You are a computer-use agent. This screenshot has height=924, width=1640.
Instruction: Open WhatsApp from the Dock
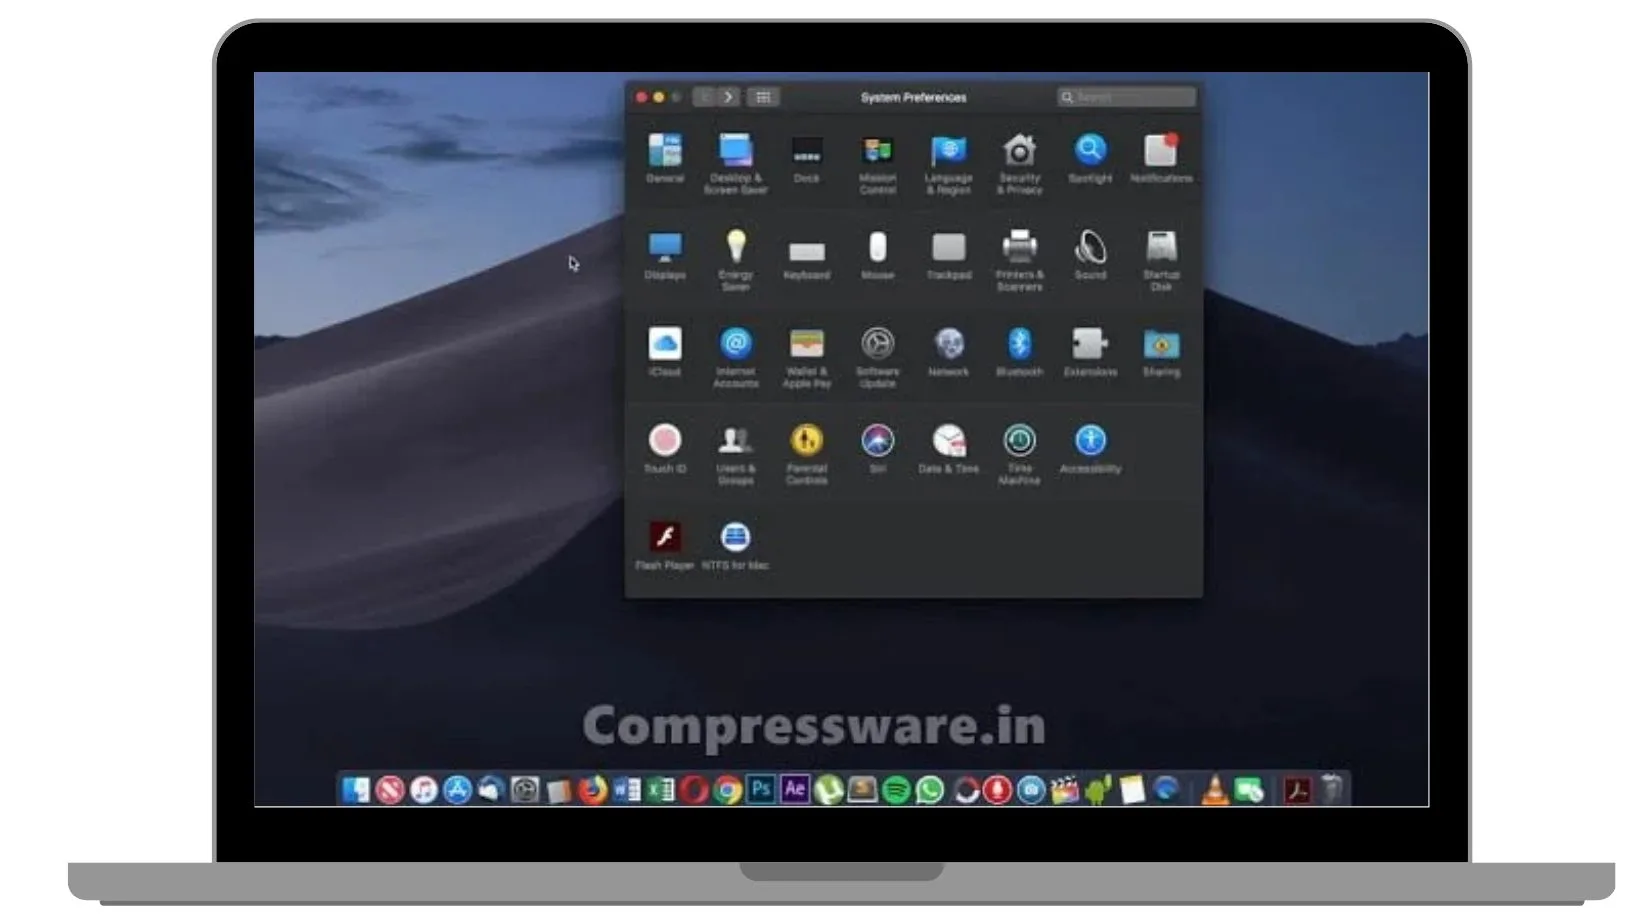point(930,790)
